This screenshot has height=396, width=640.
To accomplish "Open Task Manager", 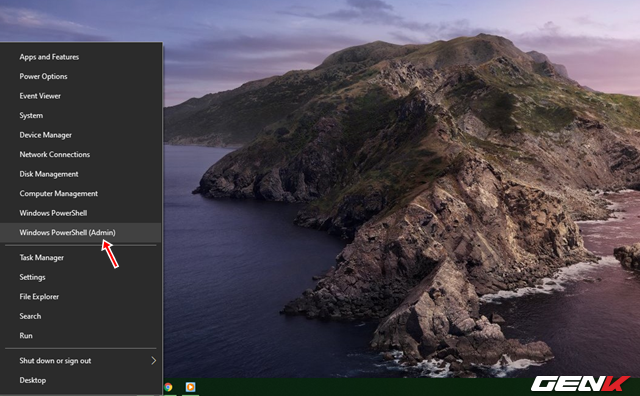I will [81, 258].
